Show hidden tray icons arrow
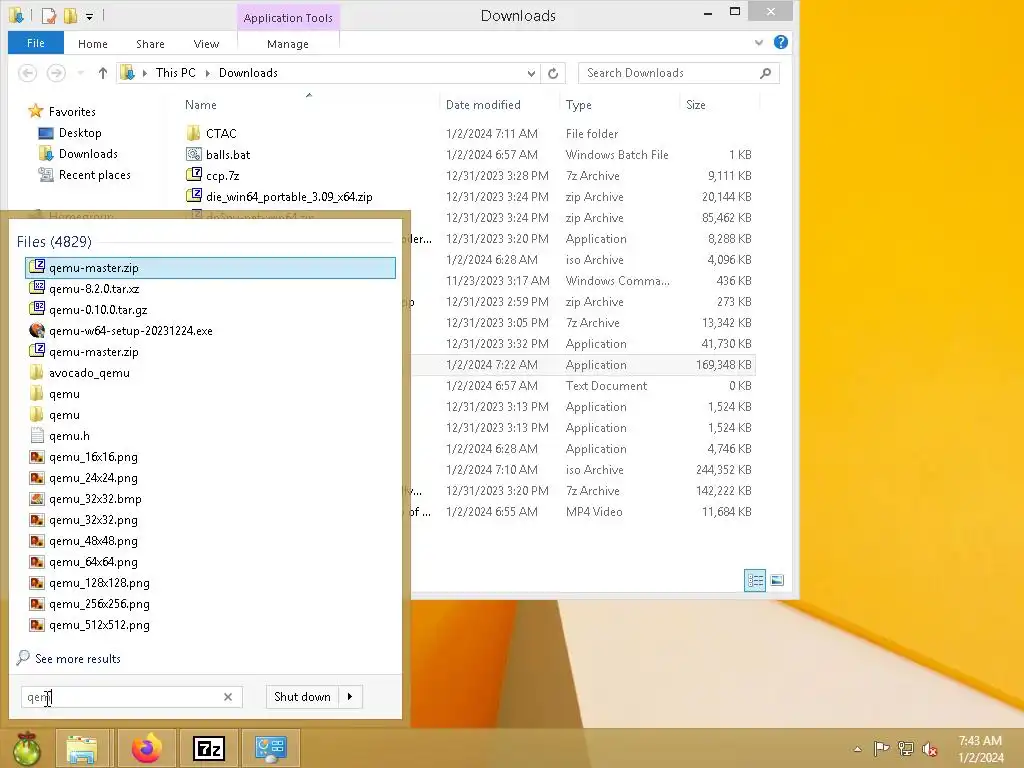 (857, 748)
